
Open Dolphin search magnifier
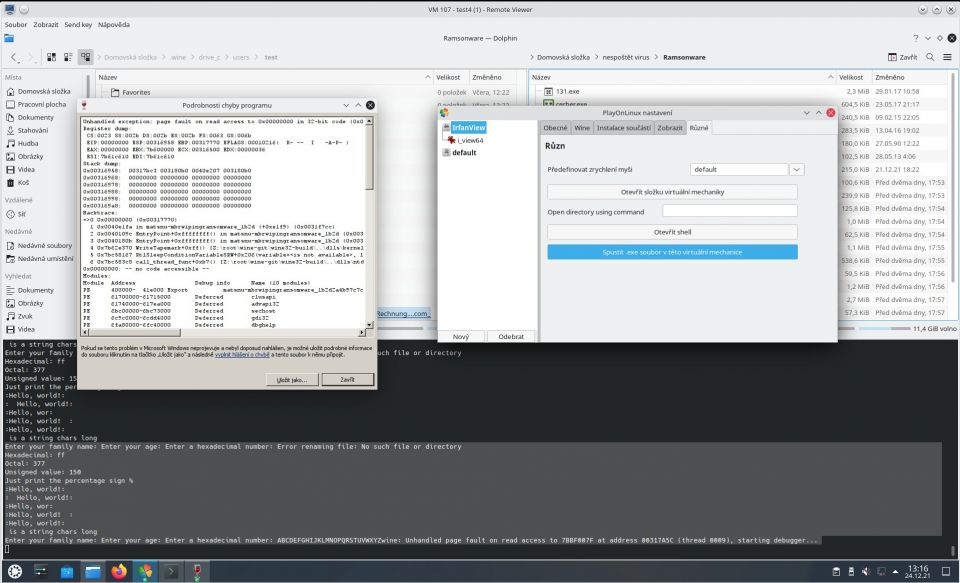coord(930,57)
